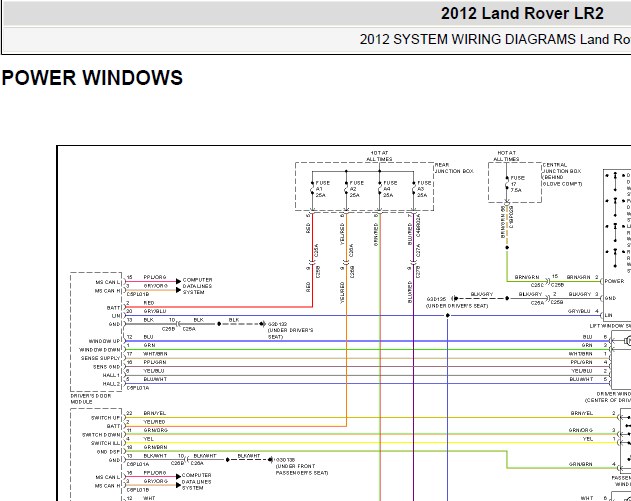Image resolution: width=631 pixels, height=501 pixels.
Task: Click 'COMPUTER DATA LINES SYSTEM' beside driver's door module
Action: pos(197,286)
